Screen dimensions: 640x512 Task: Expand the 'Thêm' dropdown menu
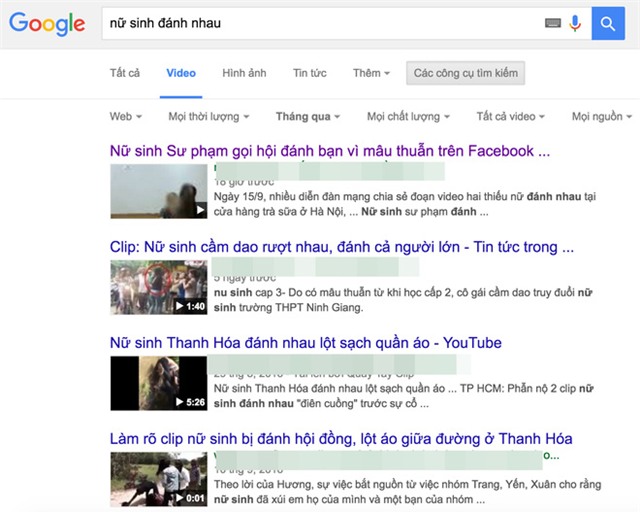371,73
